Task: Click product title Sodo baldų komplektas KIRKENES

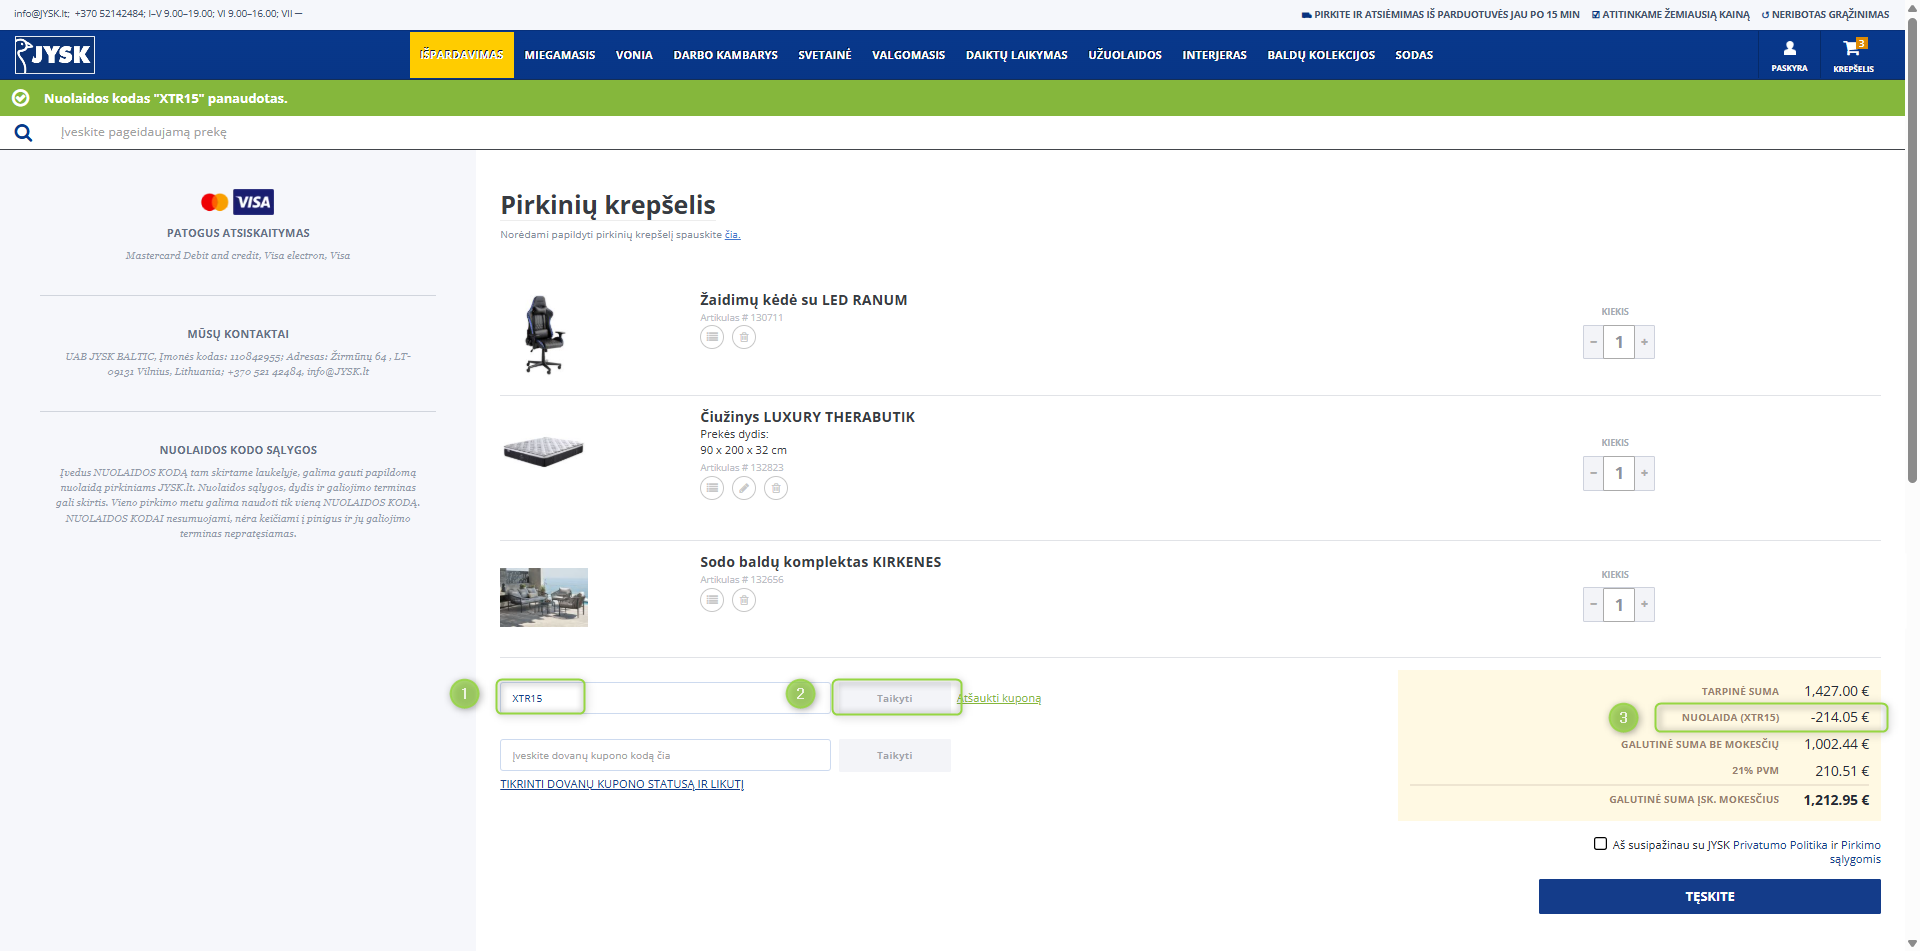Action: point(821,562)
